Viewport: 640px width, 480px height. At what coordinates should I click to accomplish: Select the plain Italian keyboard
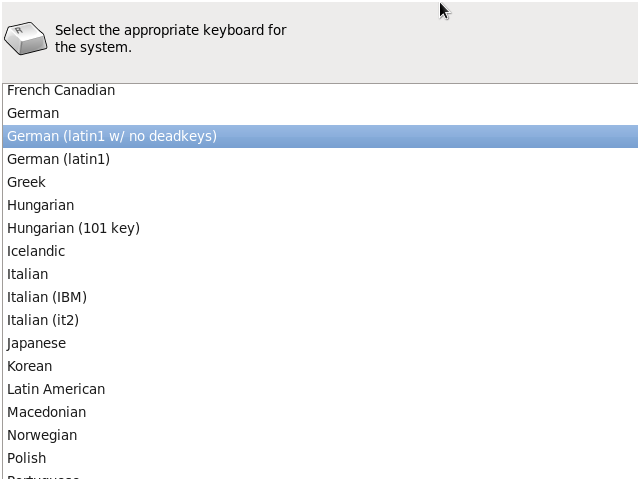pyautogui.click(x=27, y=274)
